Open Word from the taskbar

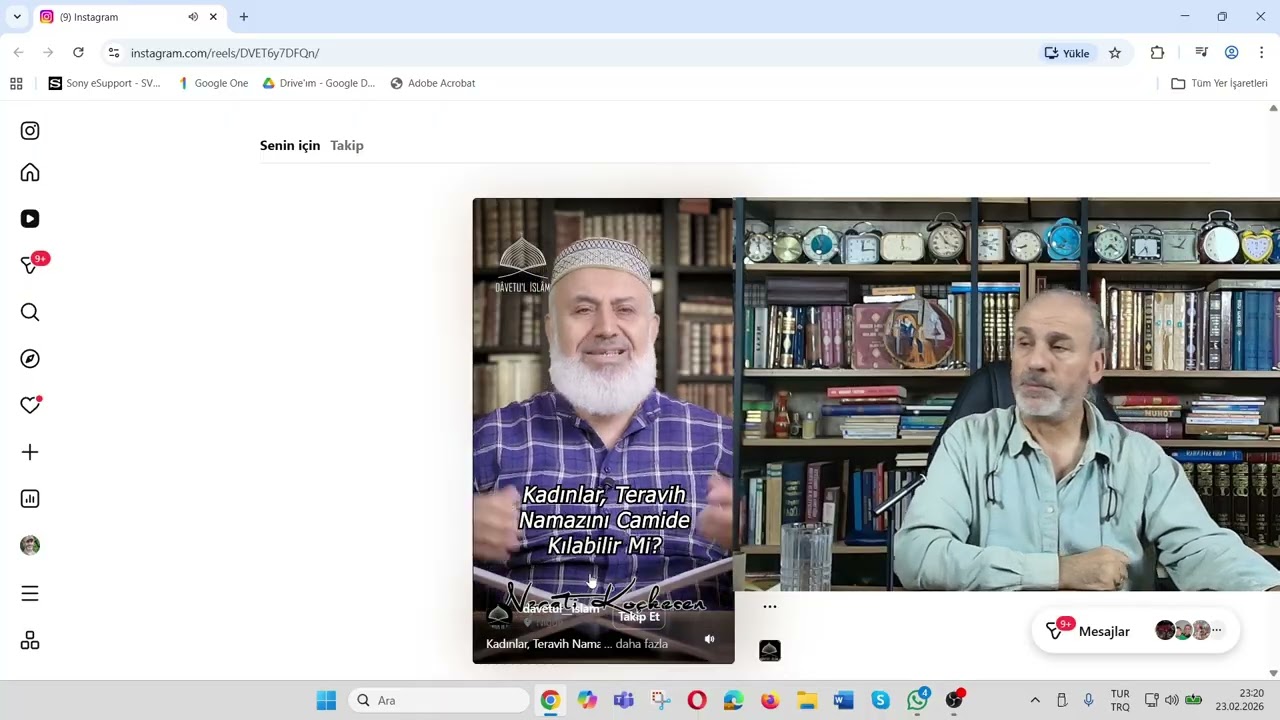[843, 700]
